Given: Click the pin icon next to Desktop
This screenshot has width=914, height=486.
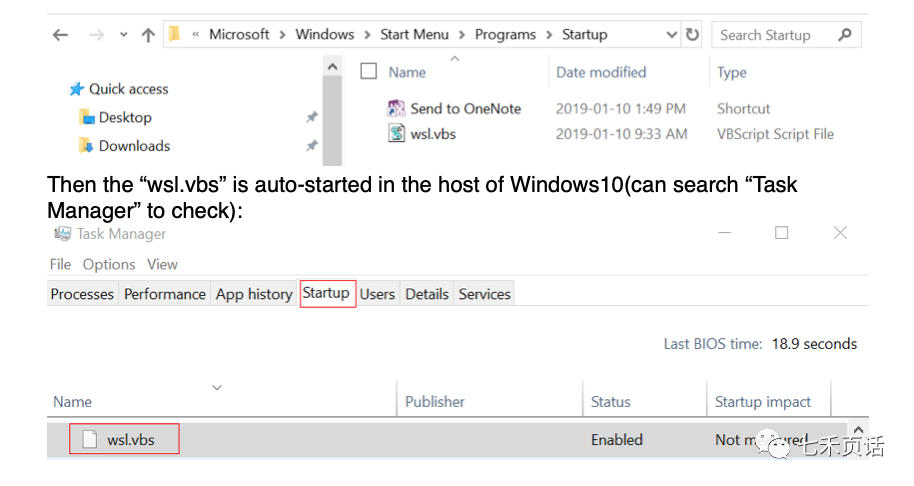Looking at the screenshot, I should click(312, 118).
